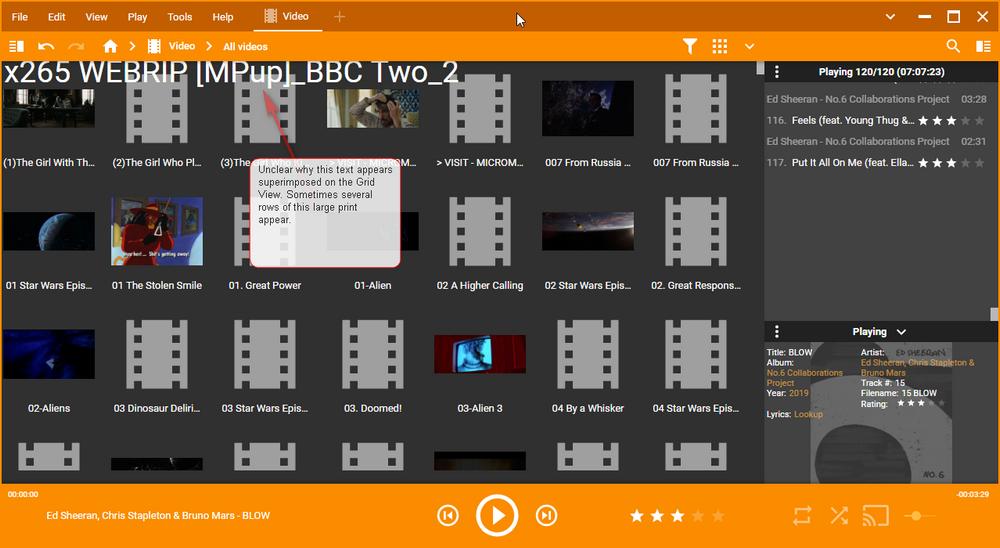This screenshot has width=1000, height=548.
Task: Expand the Playing panel dropdown chevron
Action: [901, 332]
